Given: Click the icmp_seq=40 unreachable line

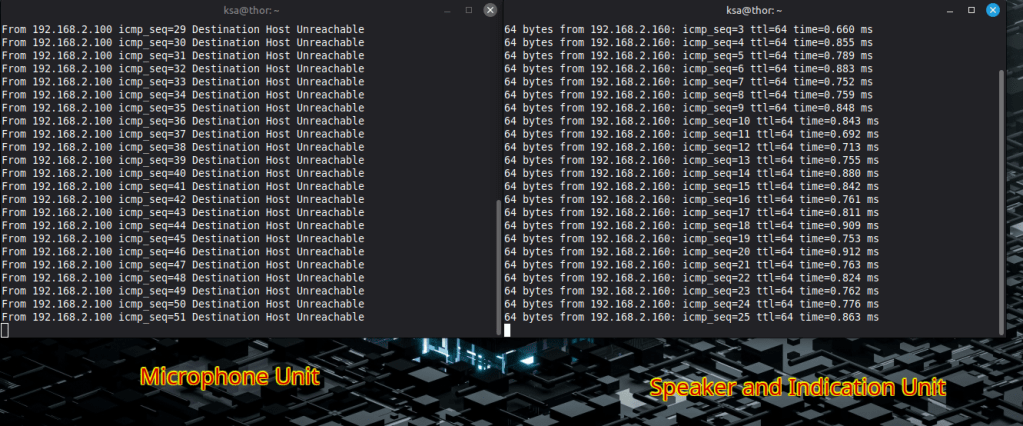Looking at the screenshot, I should click(183, 173).
